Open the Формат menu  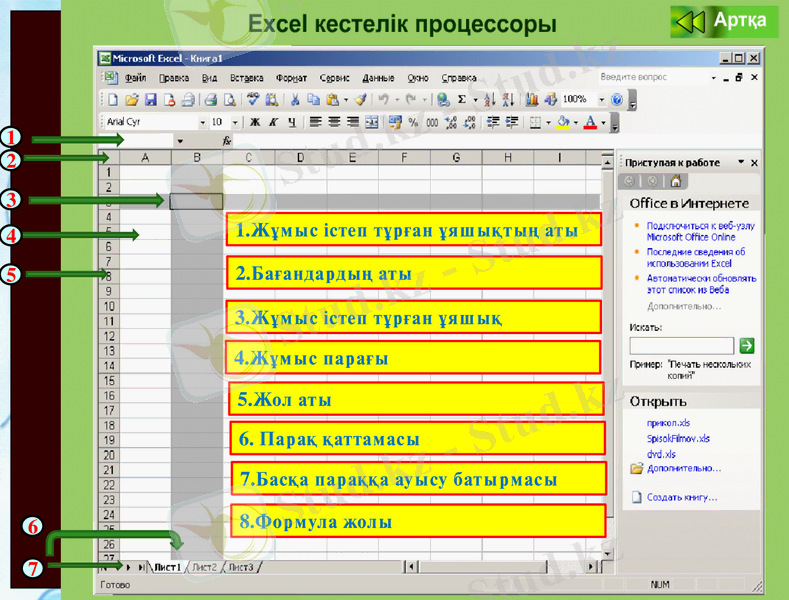291,77
